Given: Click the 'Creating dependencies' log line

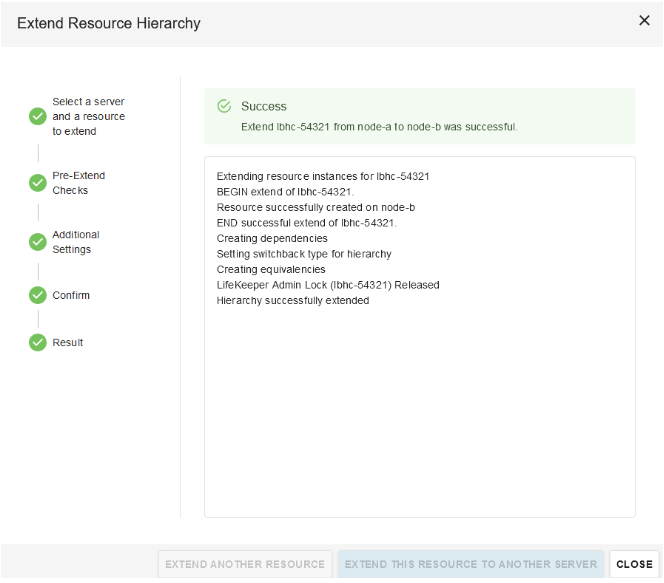Looking at the screenshot, I should pos(272,238).
